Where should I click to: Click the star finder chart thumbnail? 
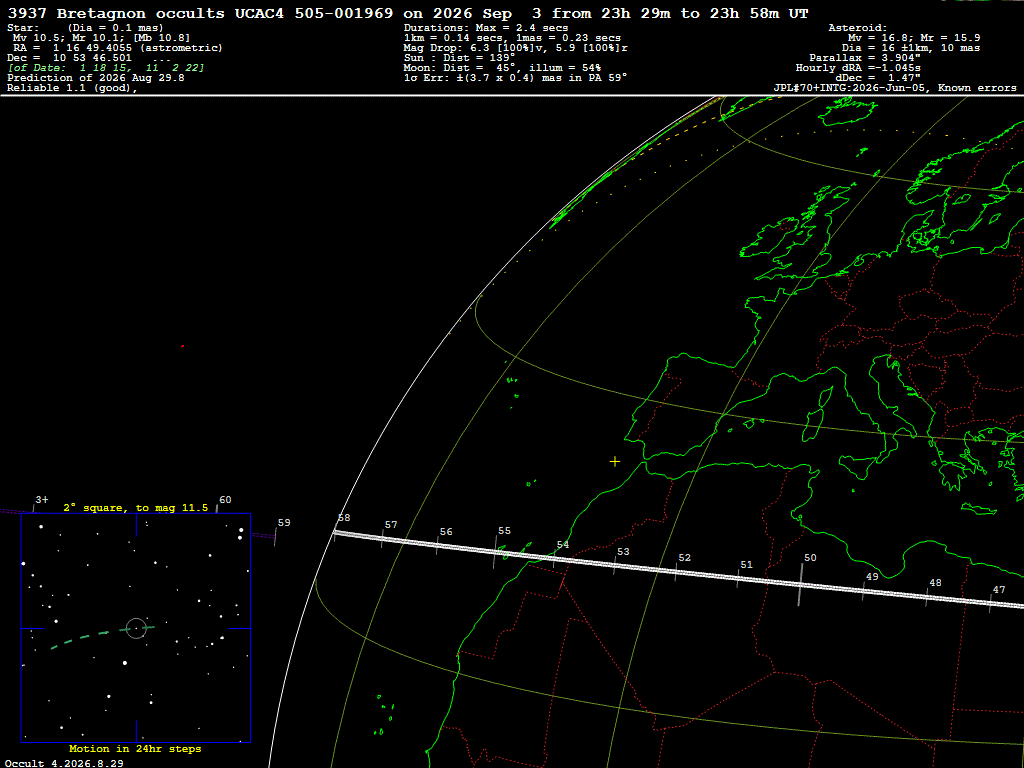coord(136,628)
